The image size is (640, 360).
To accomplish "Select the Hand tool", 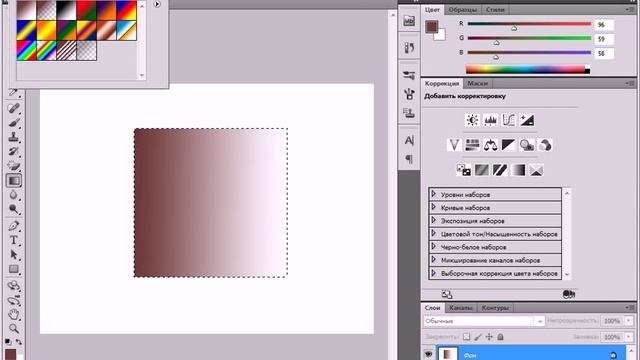I will (13, 314).
